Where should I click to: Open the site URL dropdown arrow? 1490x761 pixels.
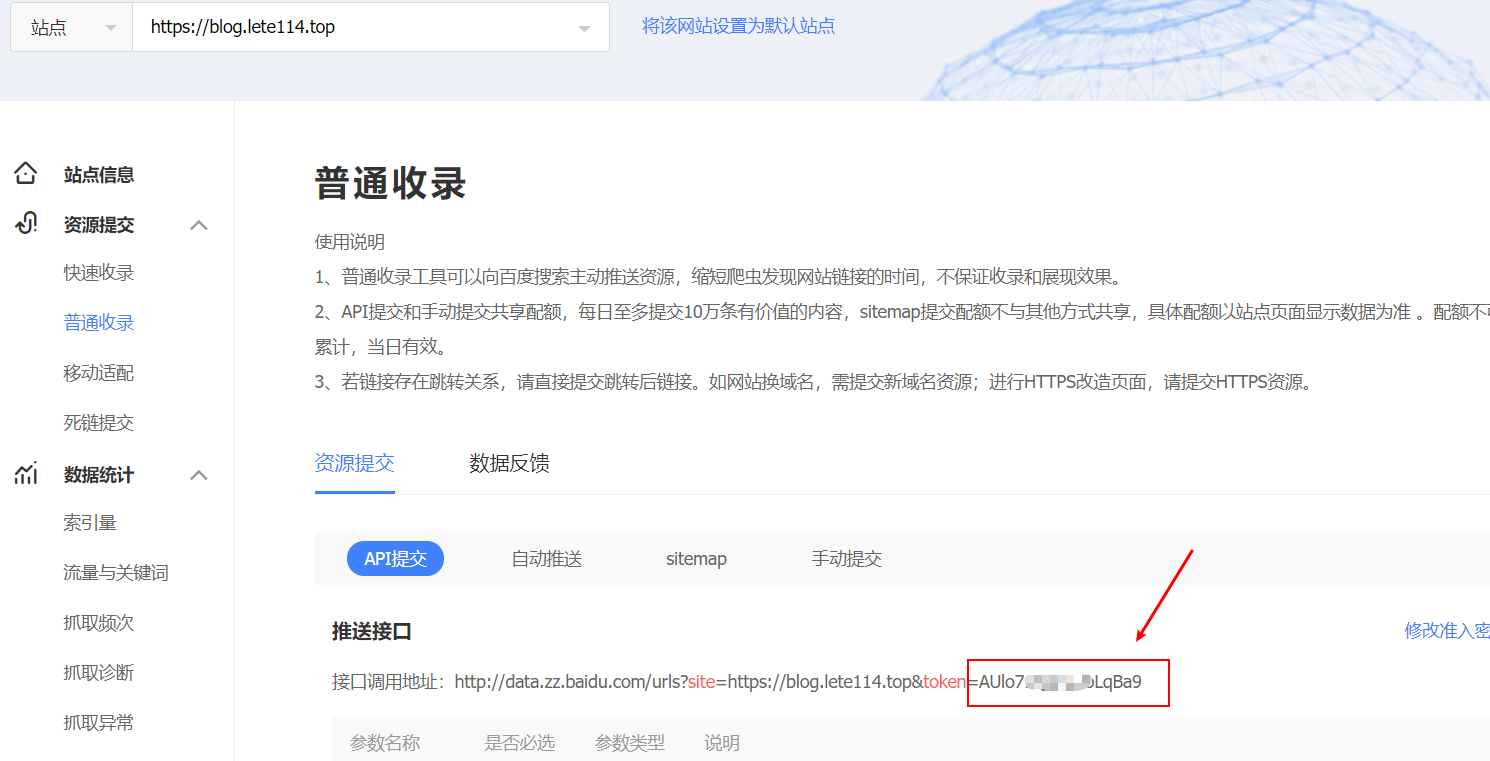point(584,28)
